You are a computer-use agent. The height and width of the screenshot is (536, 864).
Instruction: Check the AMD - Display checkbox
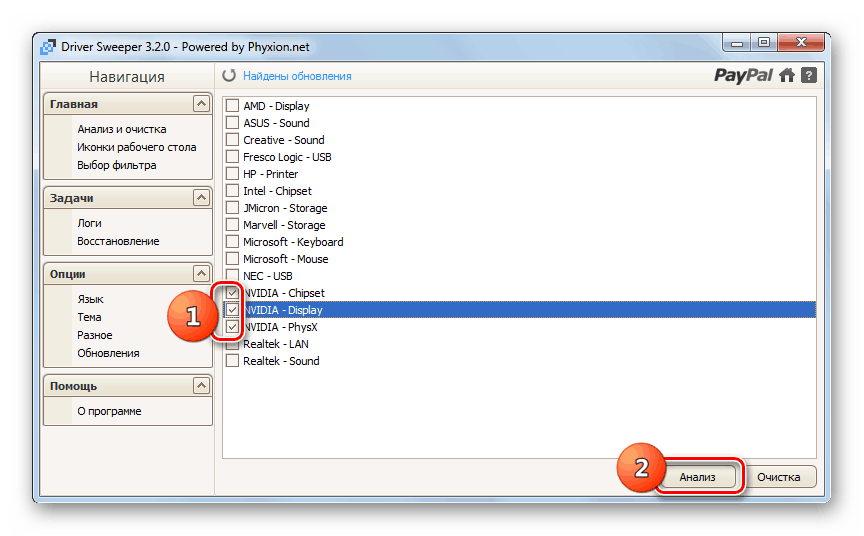[233, 105]
